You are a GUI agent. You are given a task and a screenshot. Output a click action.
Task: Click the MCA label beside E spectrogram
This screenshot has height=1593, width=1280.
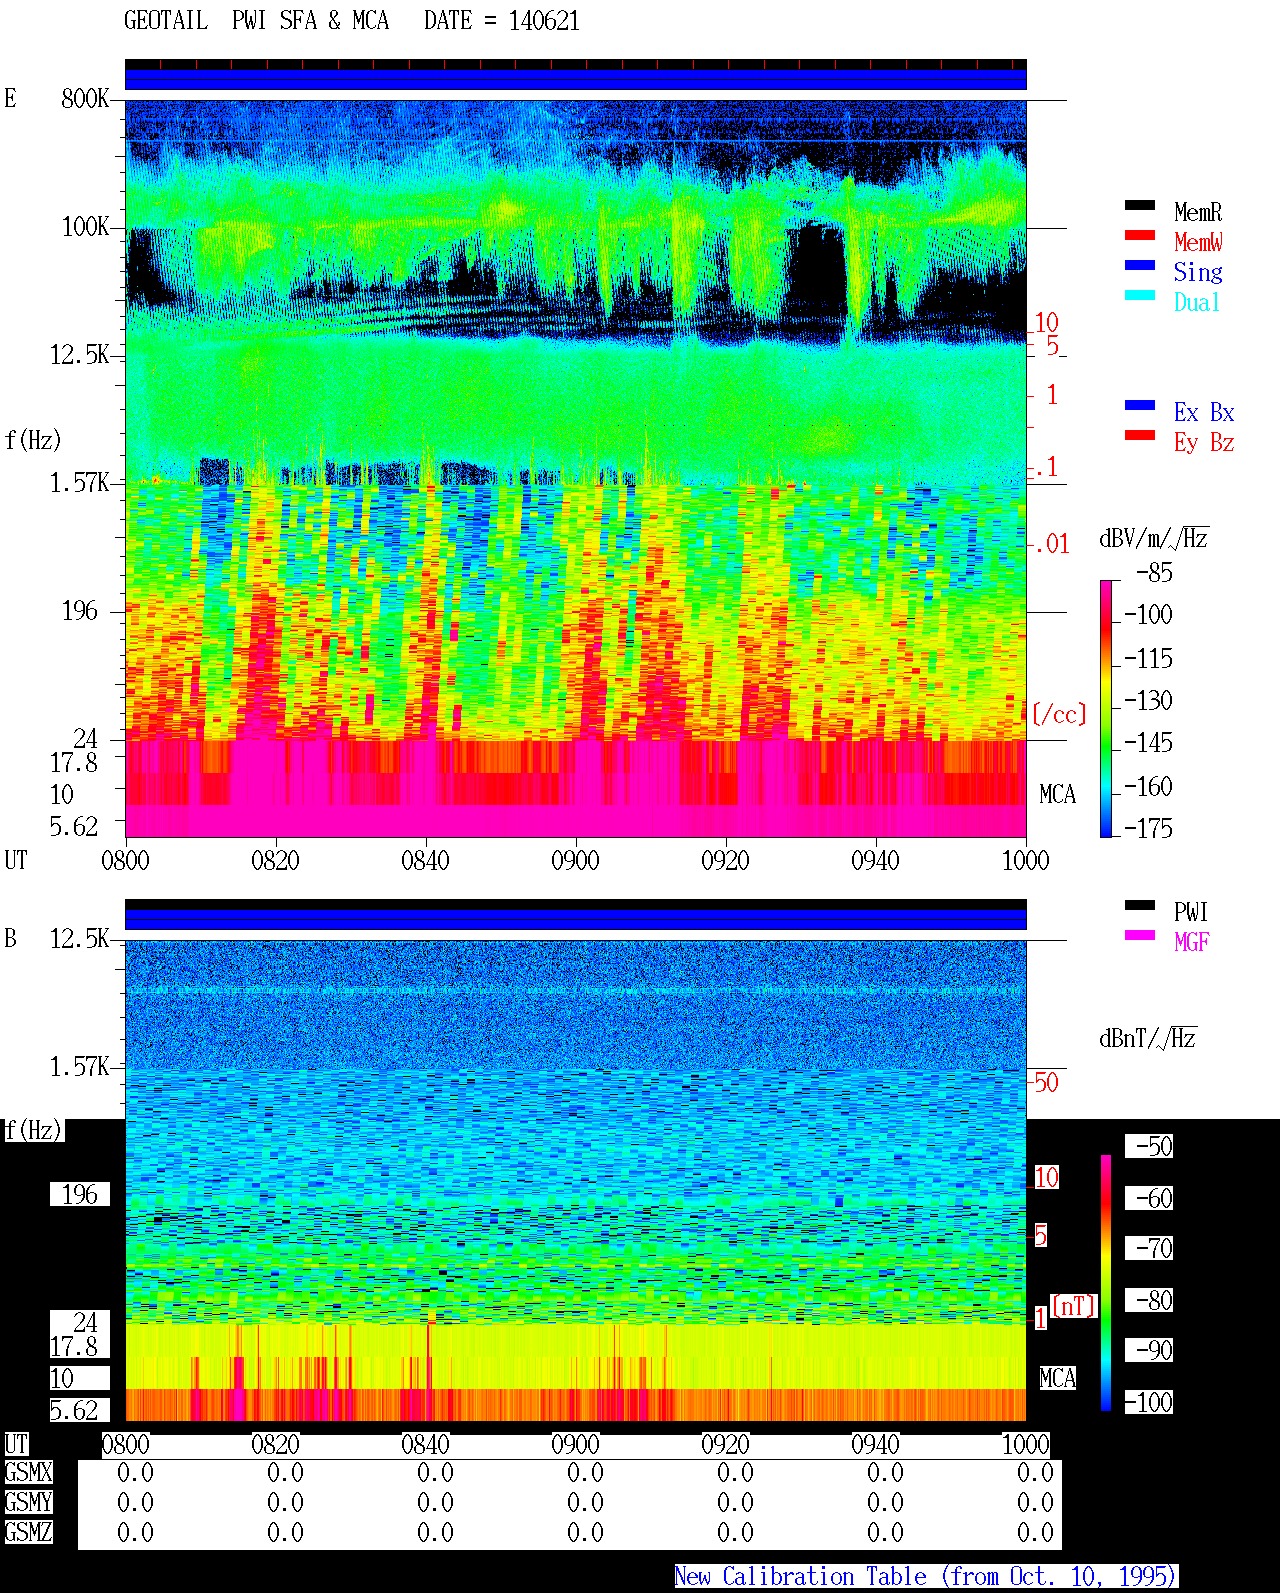pos(1057,795)
